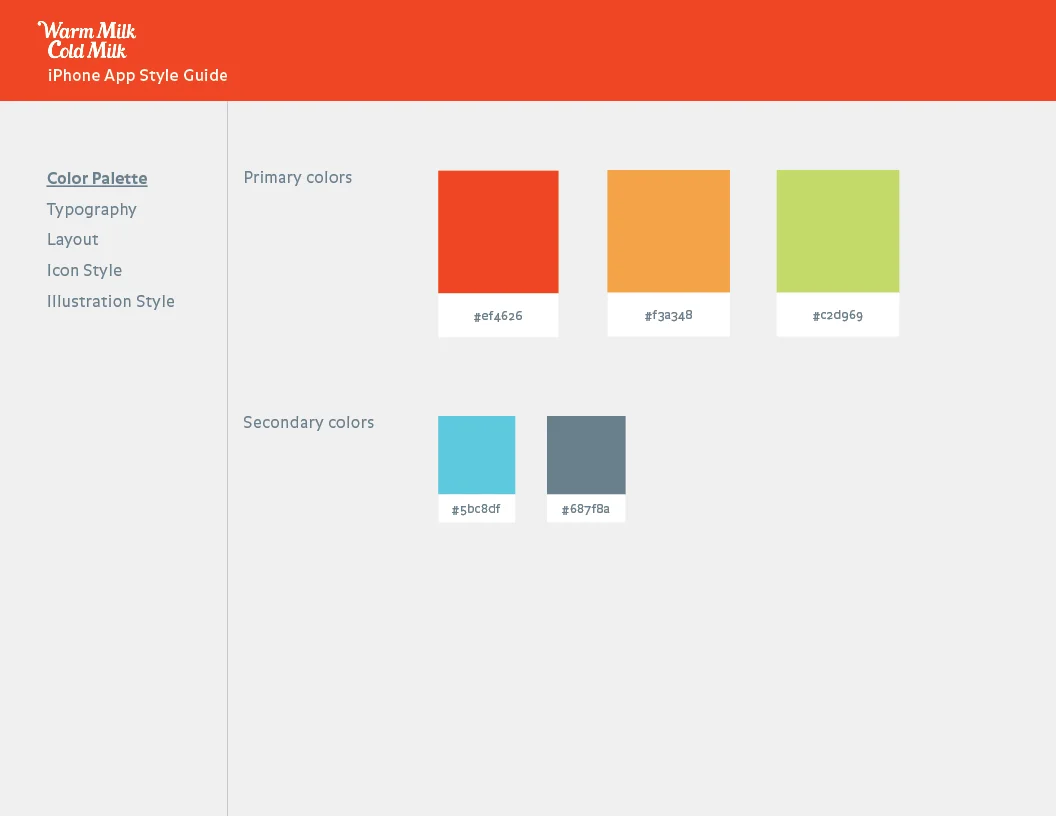The image size is (1056, 816).
Task: Open the Color Palette section
Action: coord(97,178)
